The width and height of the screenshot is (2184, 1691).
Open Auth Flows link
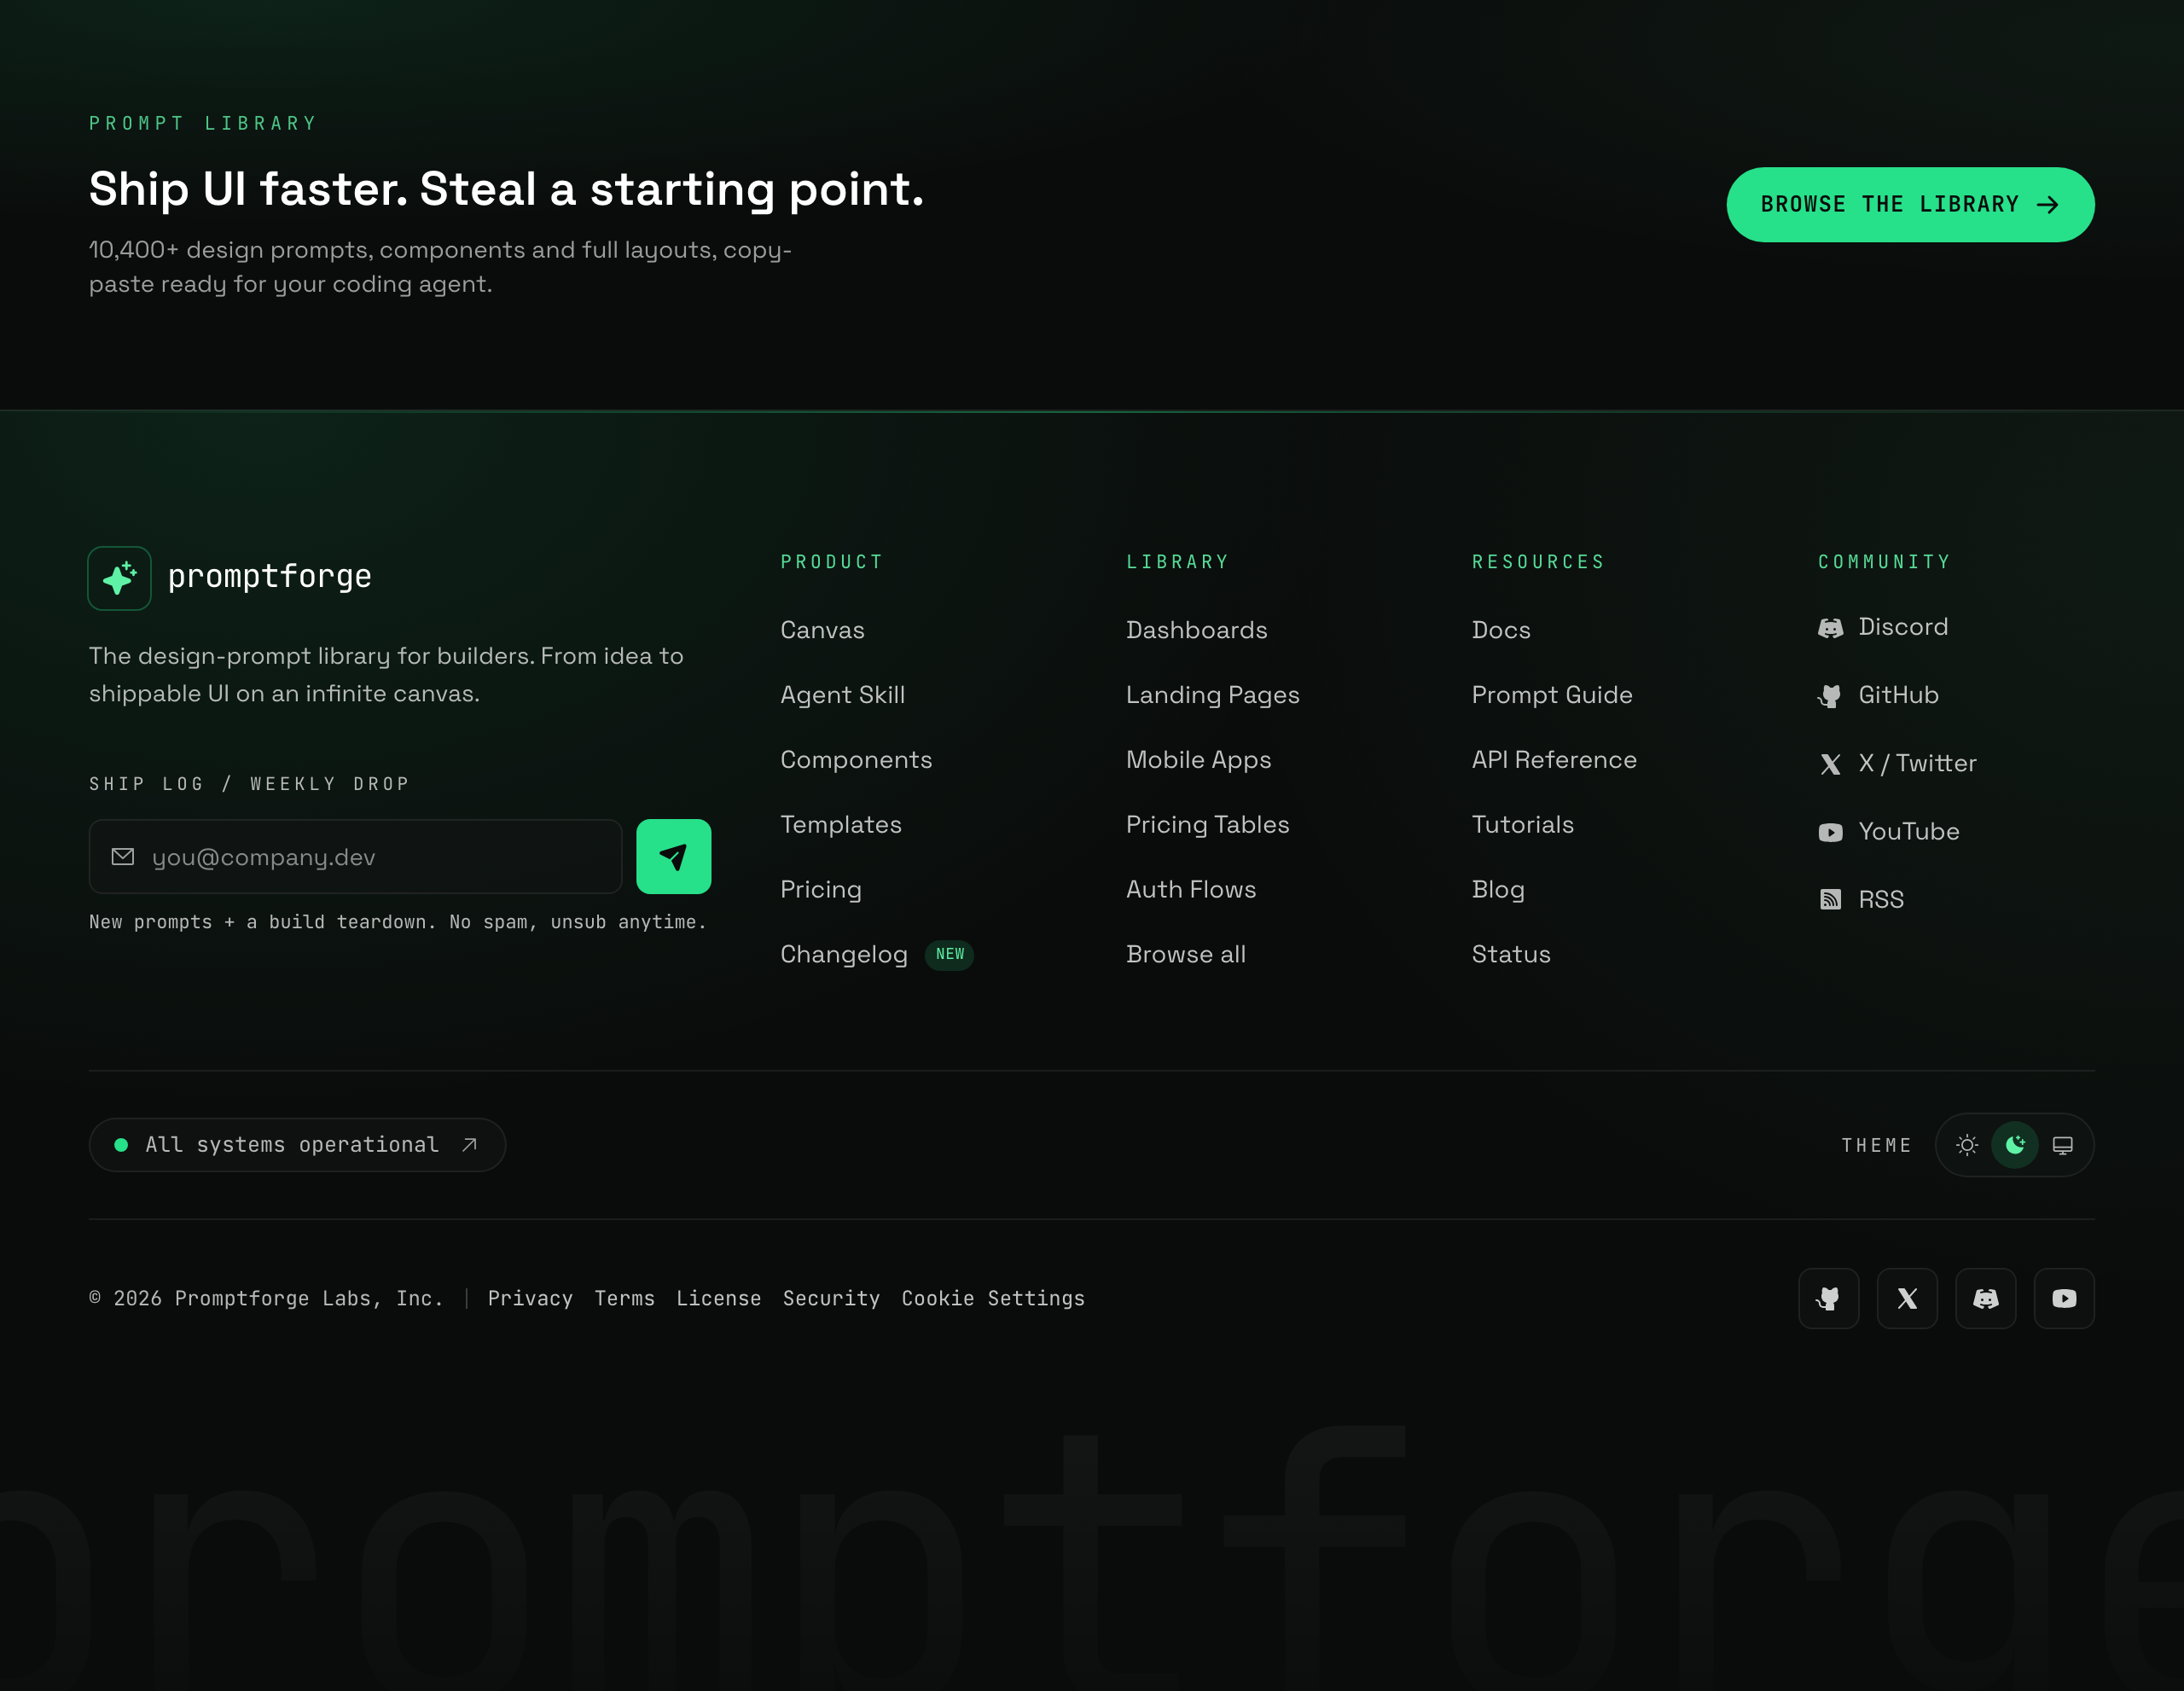pos(1191,890)
